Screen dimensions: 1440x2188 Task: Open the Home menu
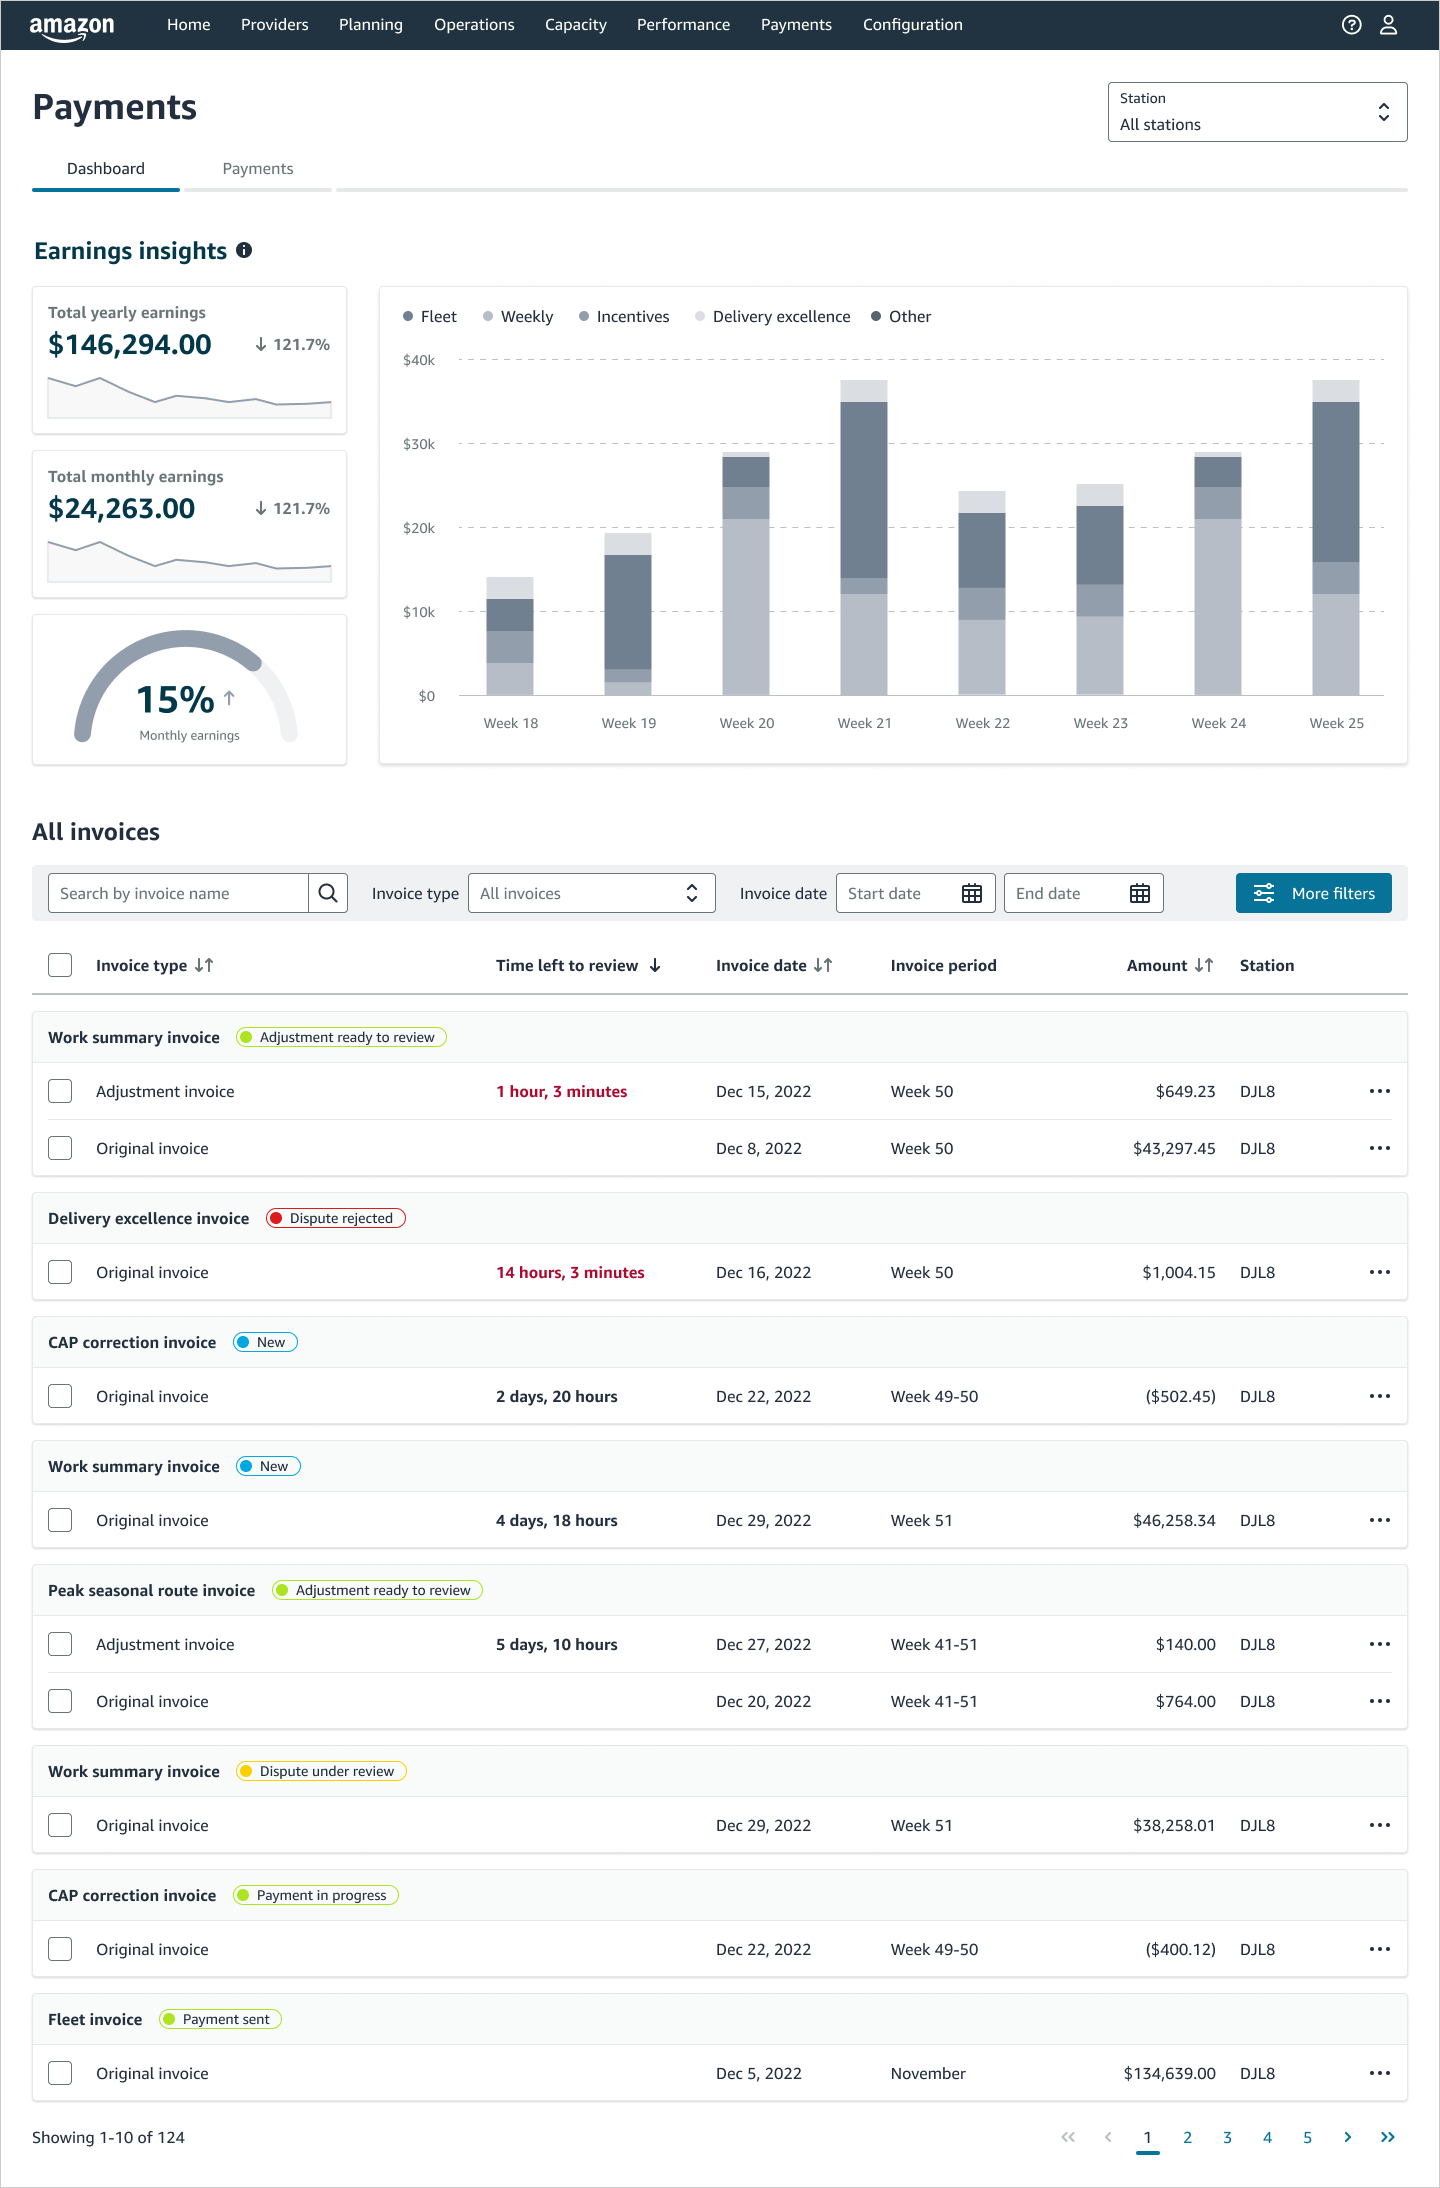tap(189, 25)
